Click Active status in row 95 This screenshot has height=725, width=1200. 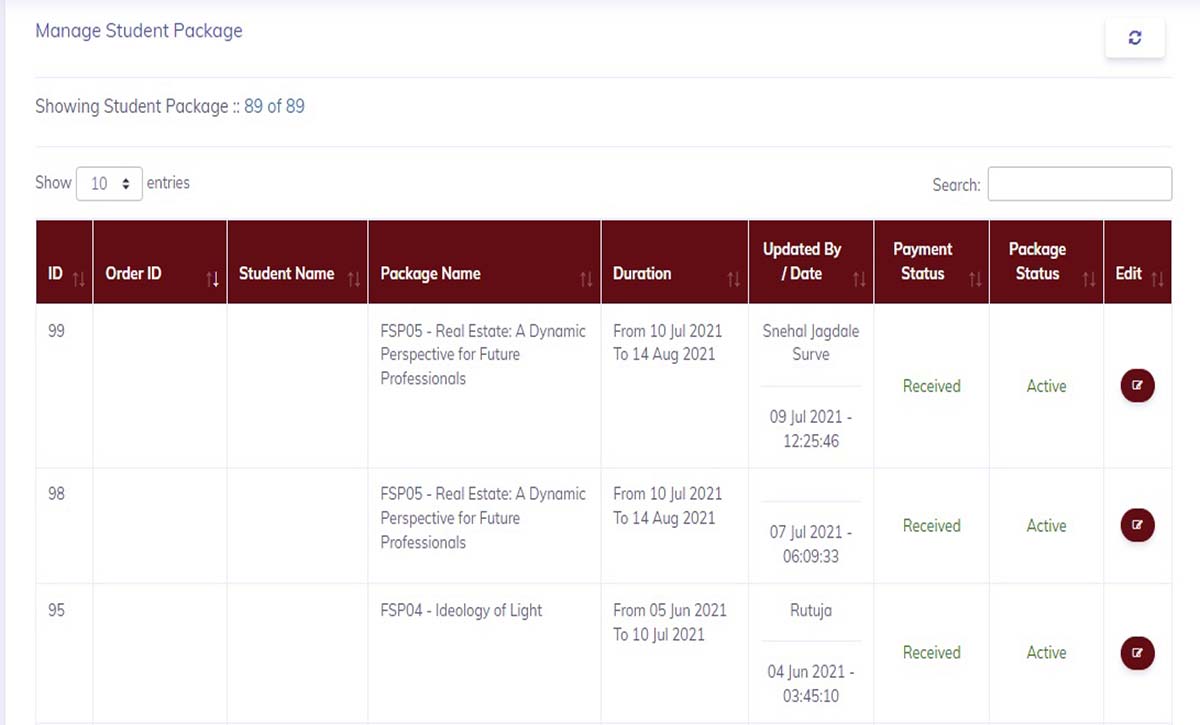[1046, 652]
